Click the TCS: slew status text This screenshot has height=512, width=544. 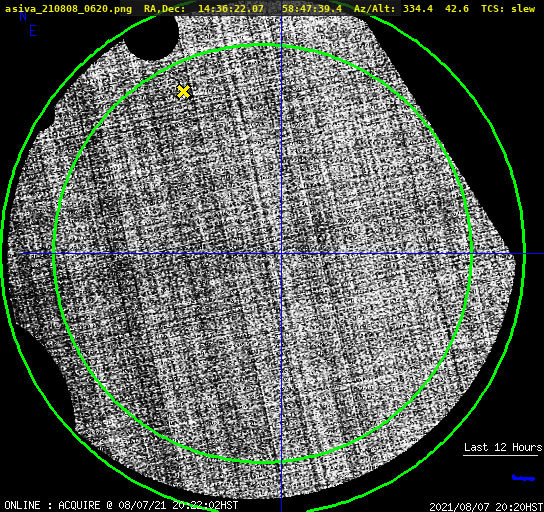[x=508, y=9]
